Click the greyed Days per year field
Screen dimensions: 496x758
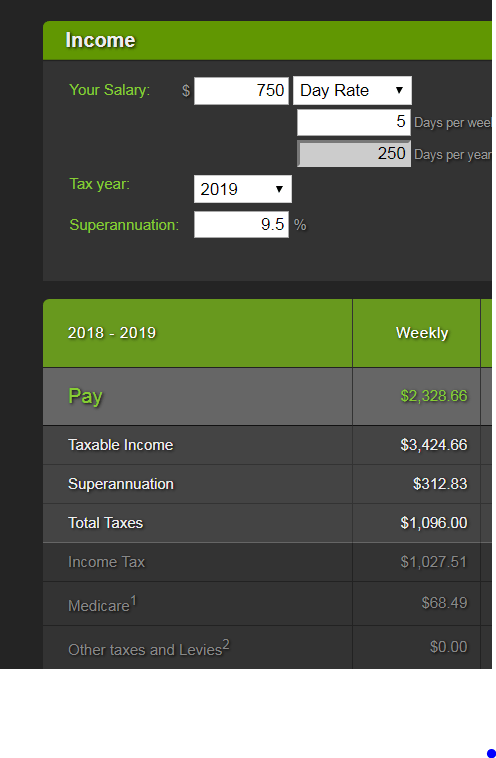354,154
